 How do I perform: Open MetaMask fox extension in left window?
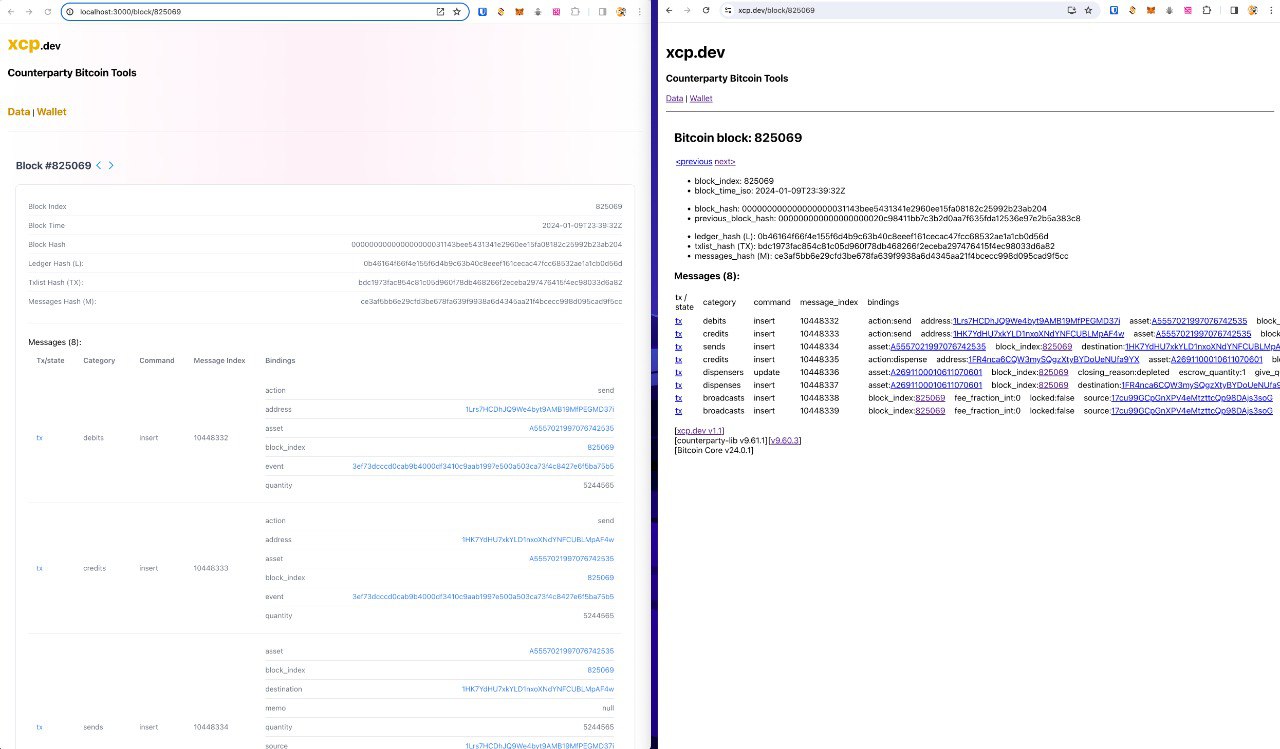pyautogui.click(x=518, y=11)
